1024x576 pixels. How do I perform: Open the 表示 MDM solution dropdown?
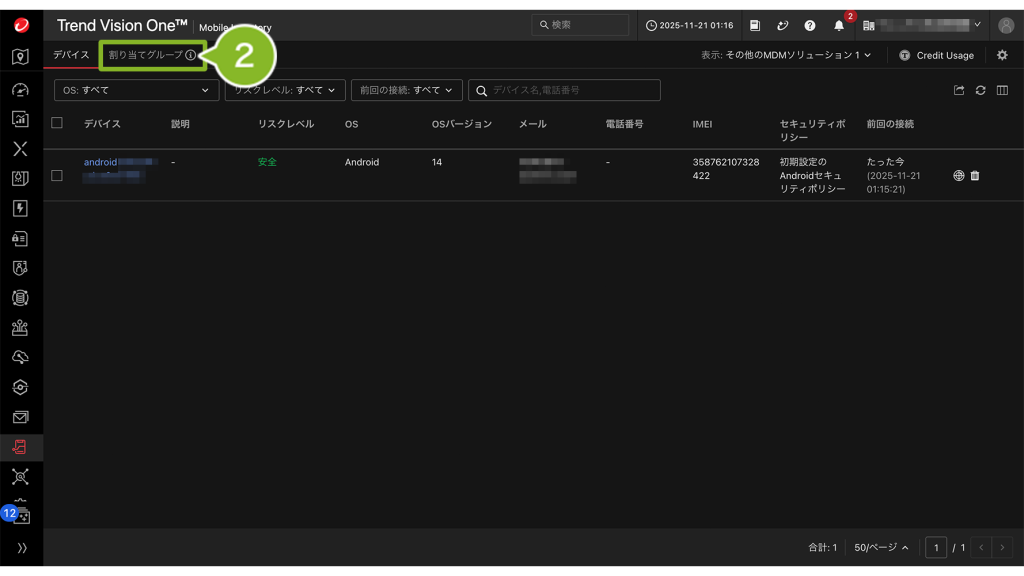786,55
